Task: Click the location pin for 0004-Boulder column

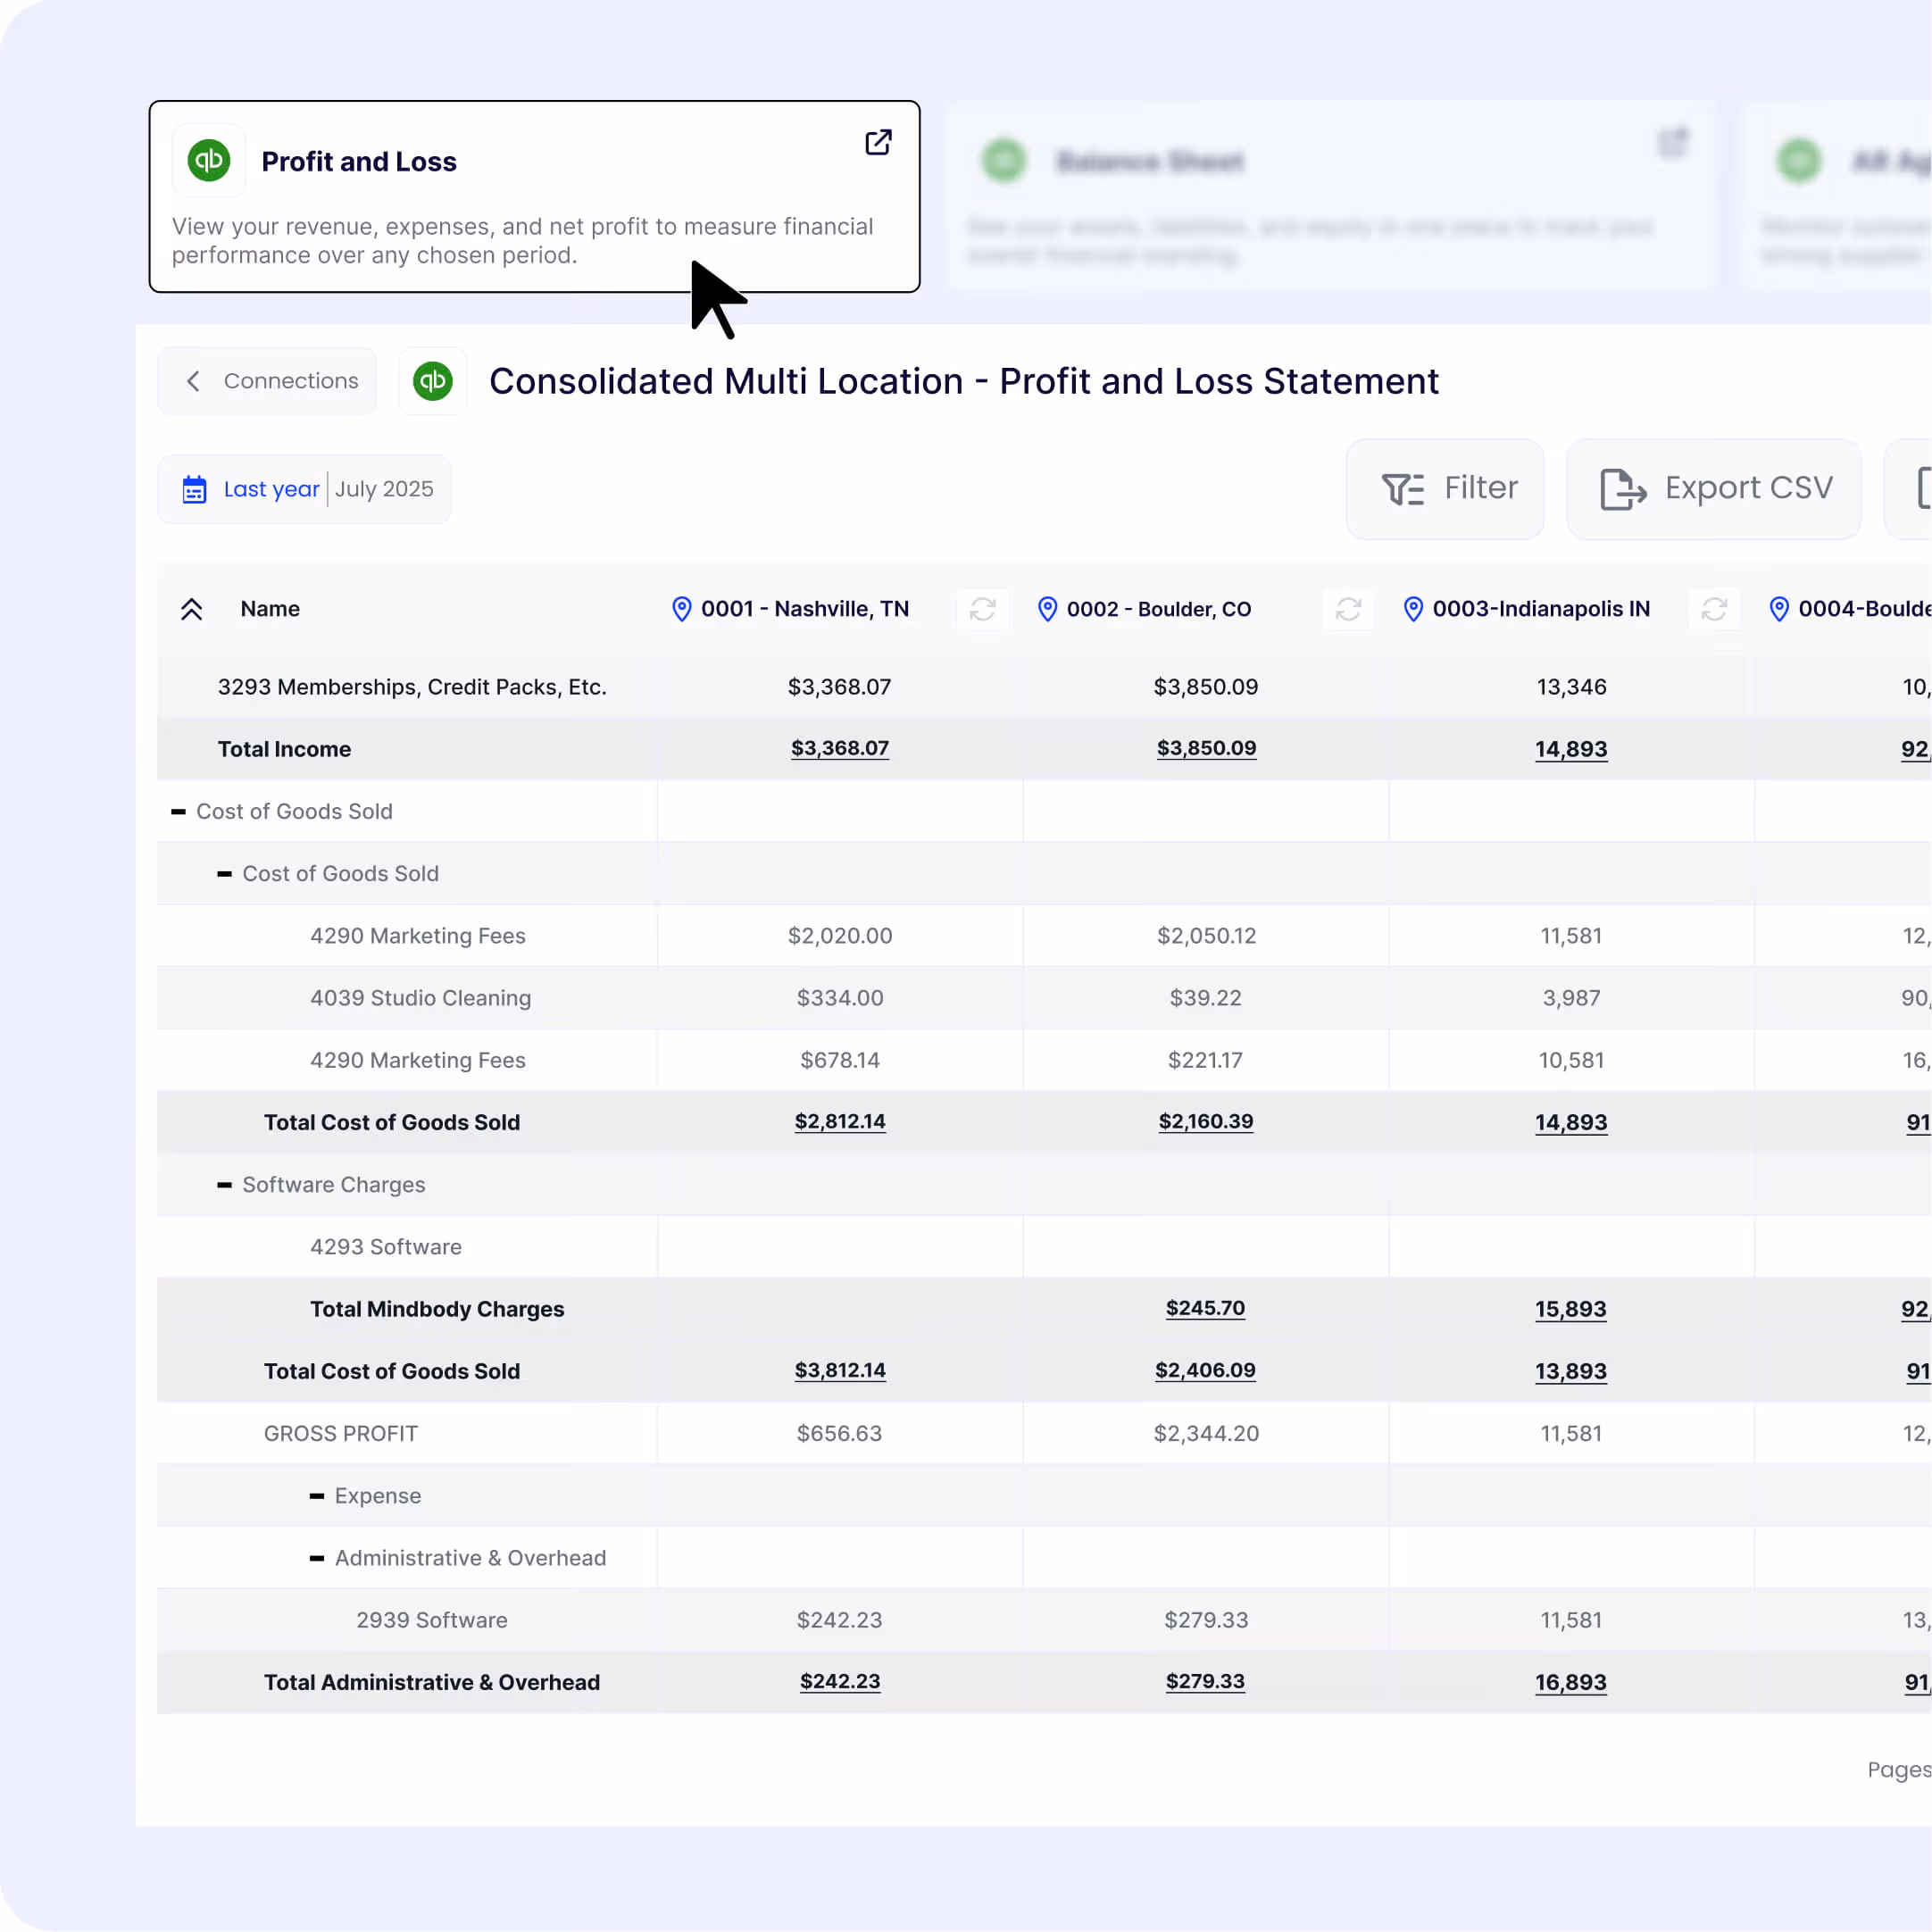Action: [x=1779, y=609]
